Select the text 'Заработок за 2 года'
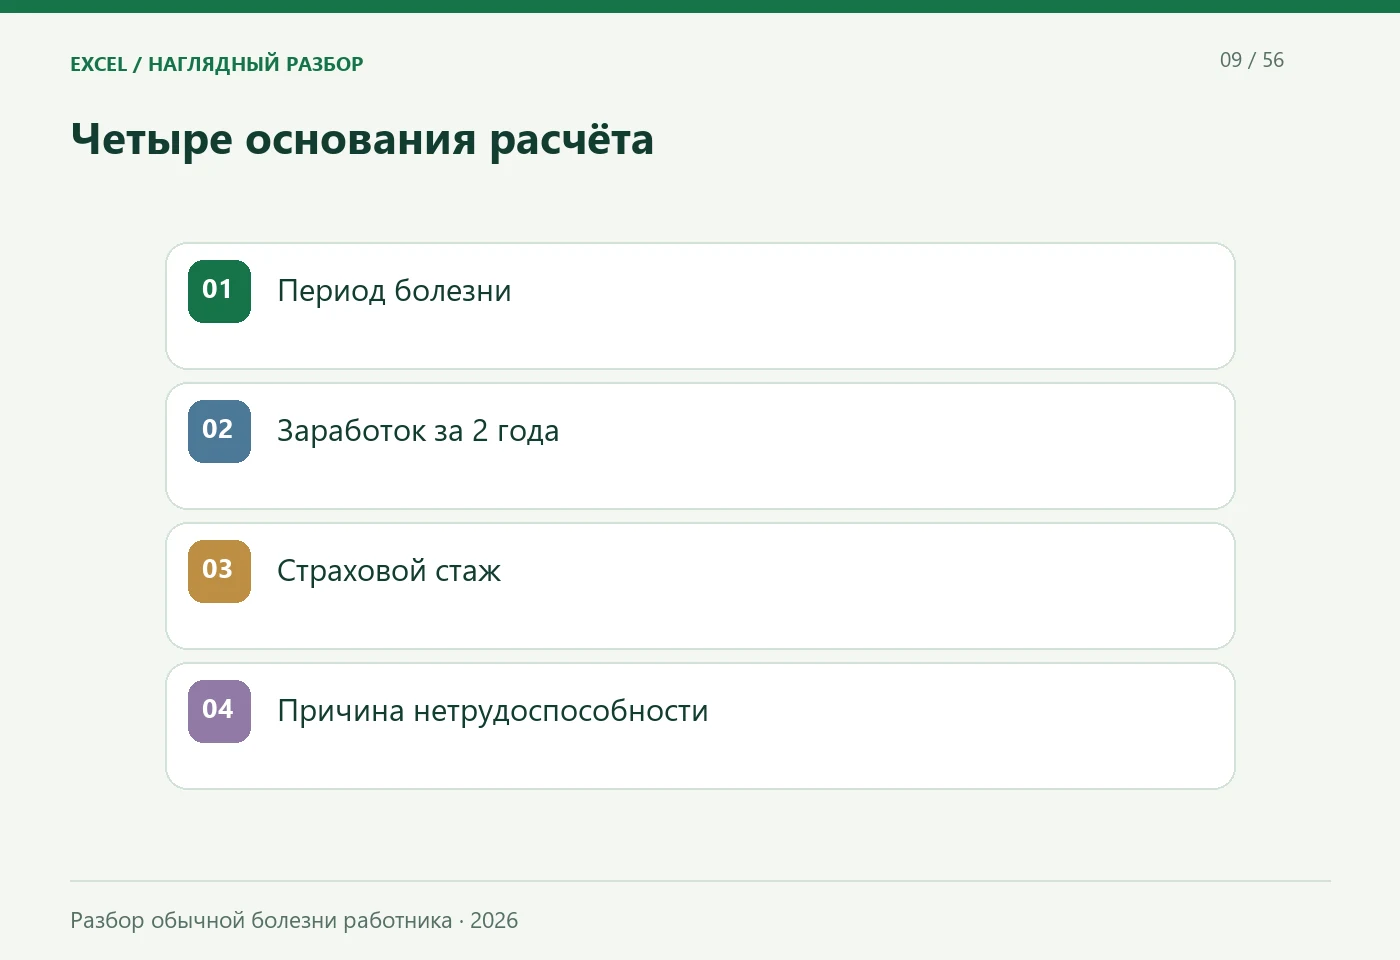 418,431
